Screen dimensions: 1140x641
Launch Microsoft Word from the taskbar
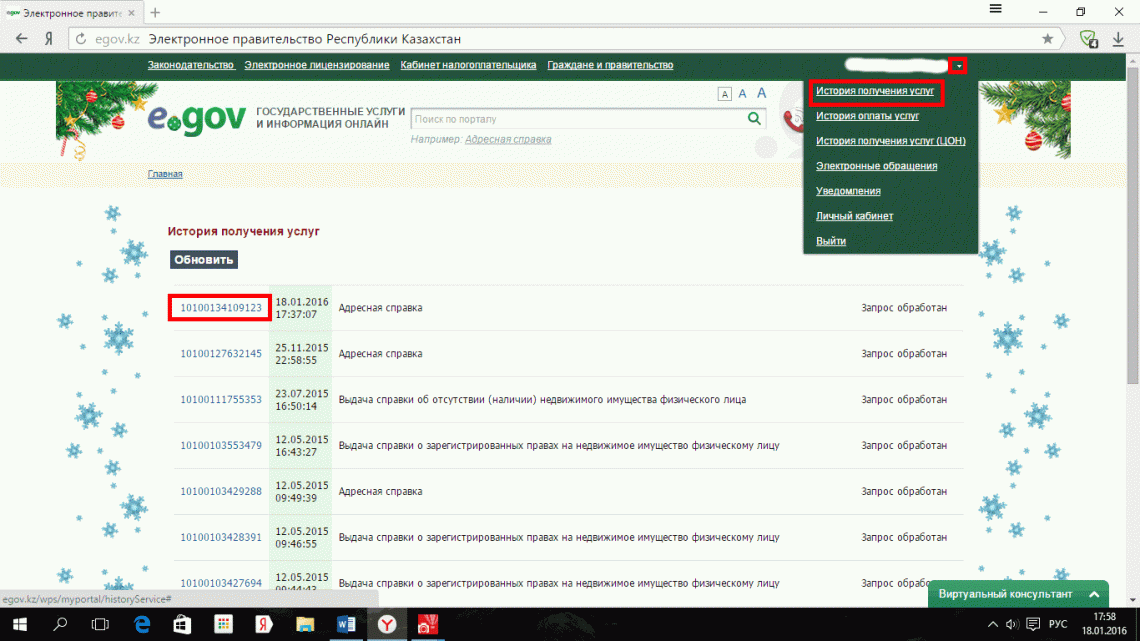tap(347, 624)
